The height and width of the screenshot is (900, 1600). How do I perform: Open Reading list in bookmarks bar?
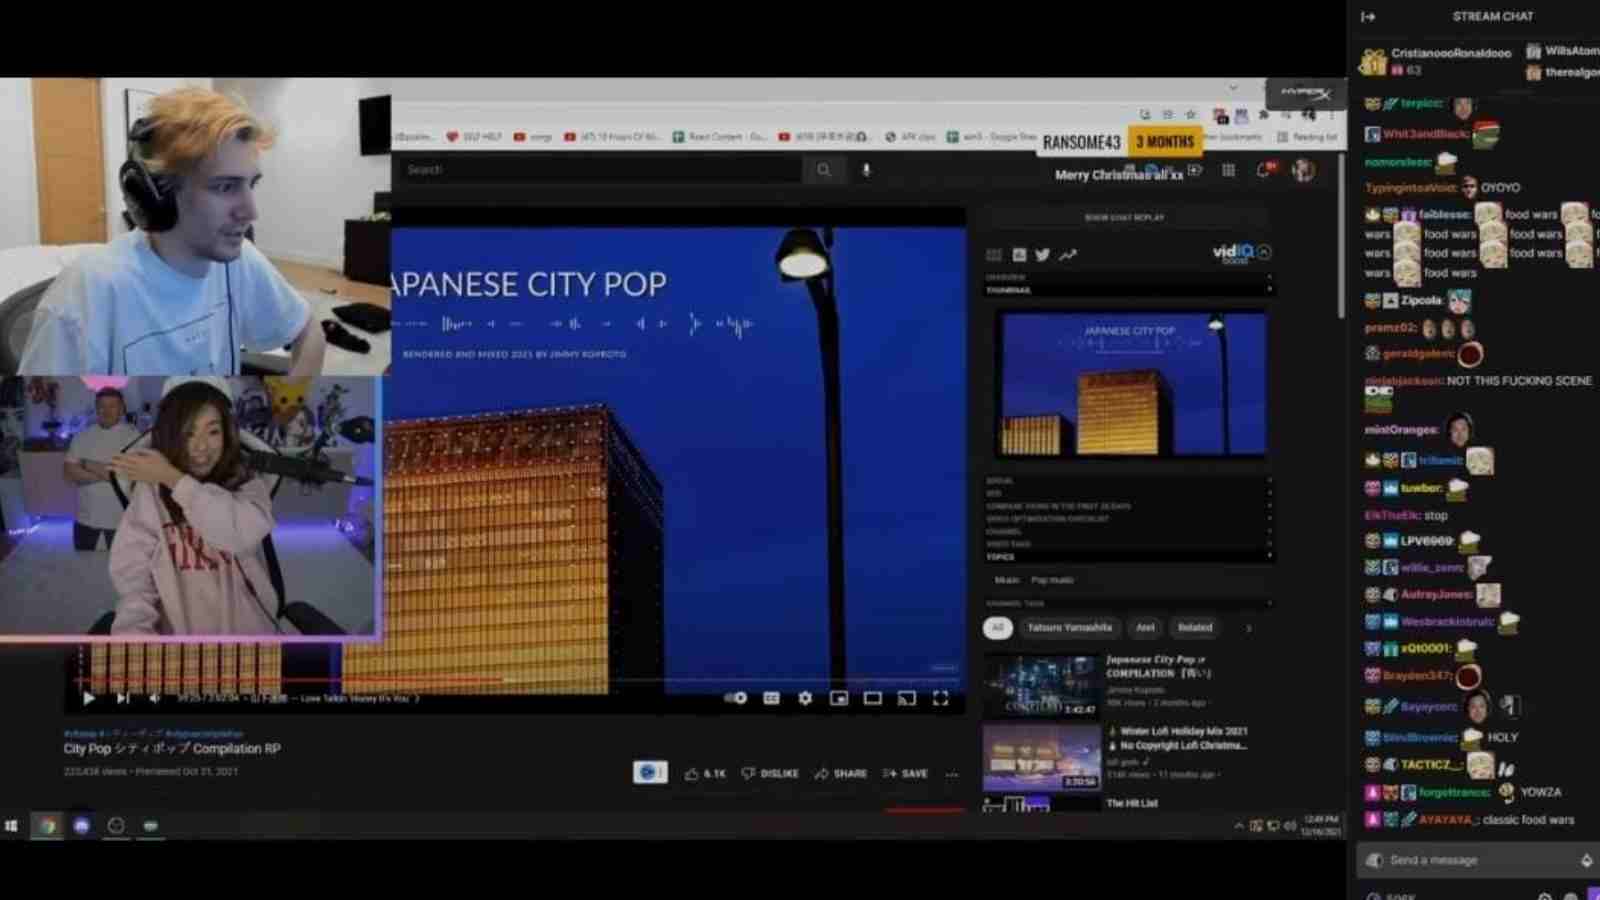tap(1307, 137)
